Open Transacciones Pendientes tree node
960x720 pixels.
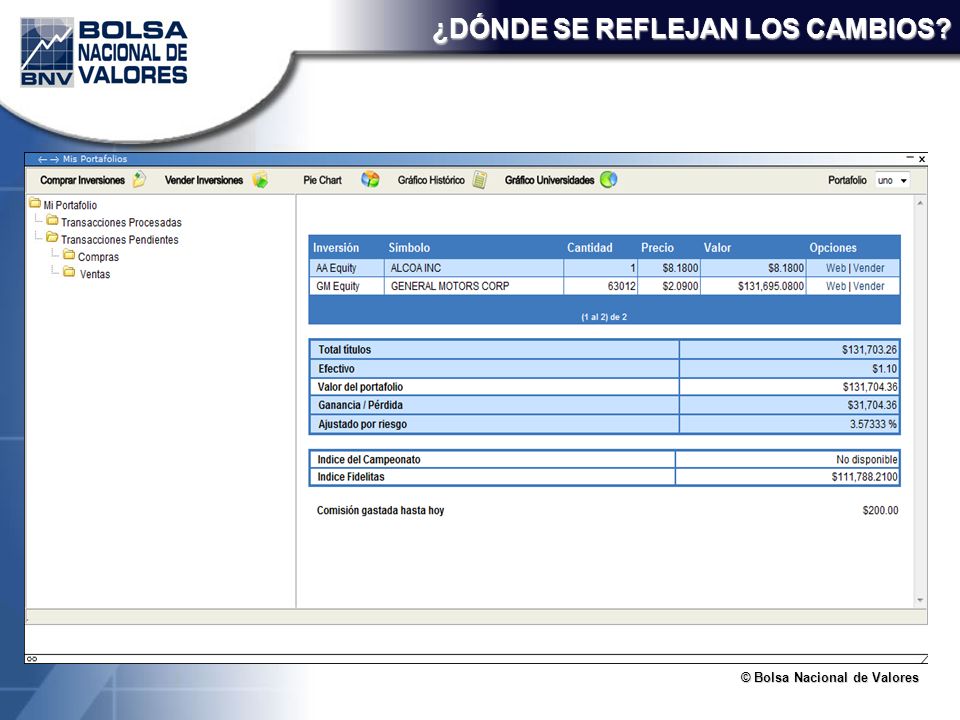119,239
